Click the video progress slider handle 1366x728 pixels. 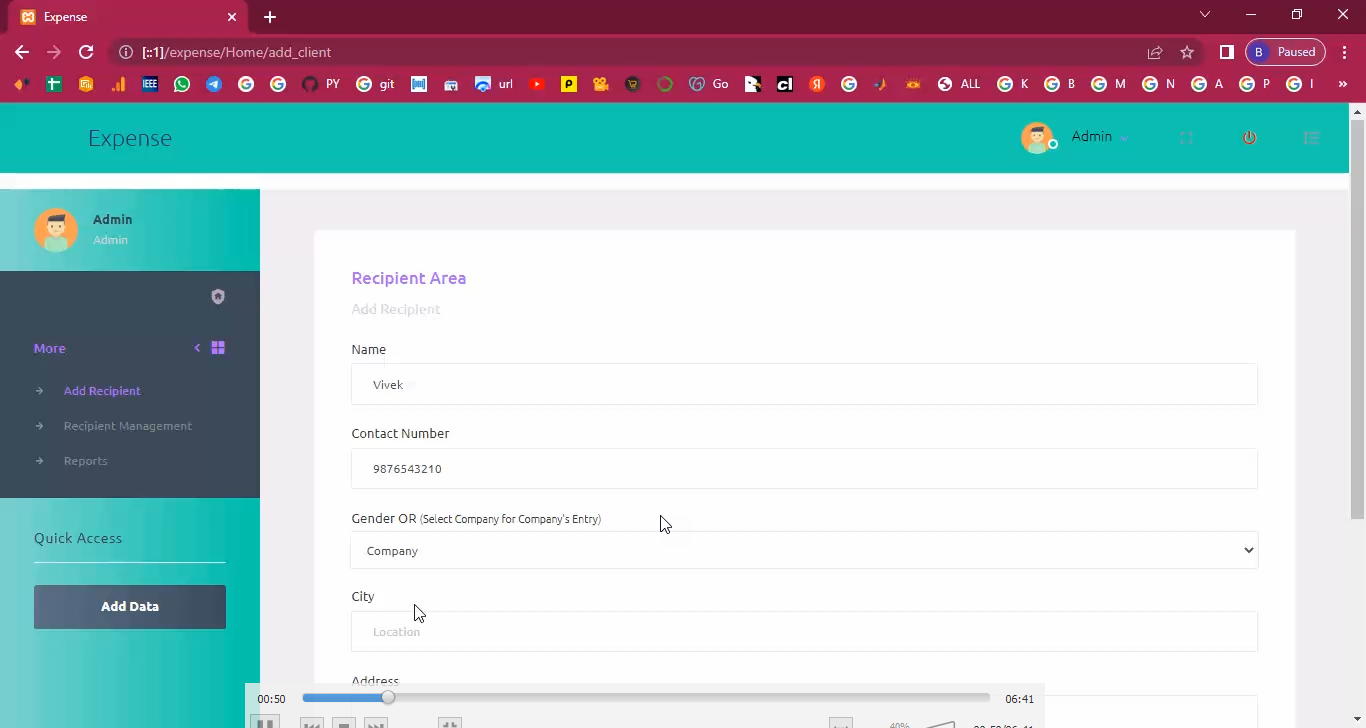coord(388,698)
